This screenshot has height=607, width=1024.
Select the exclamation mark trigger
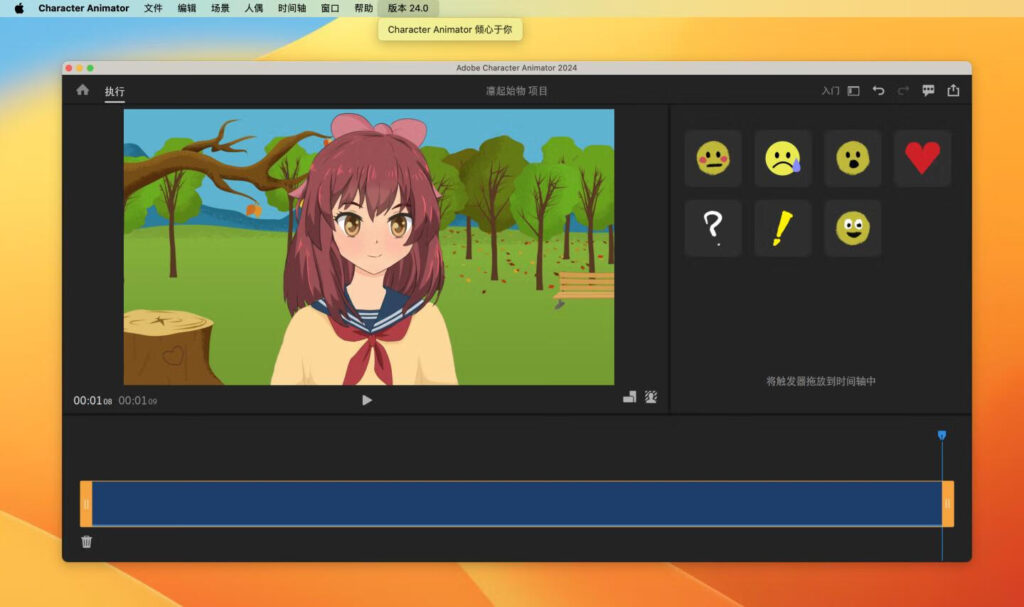tap(782, 228)
